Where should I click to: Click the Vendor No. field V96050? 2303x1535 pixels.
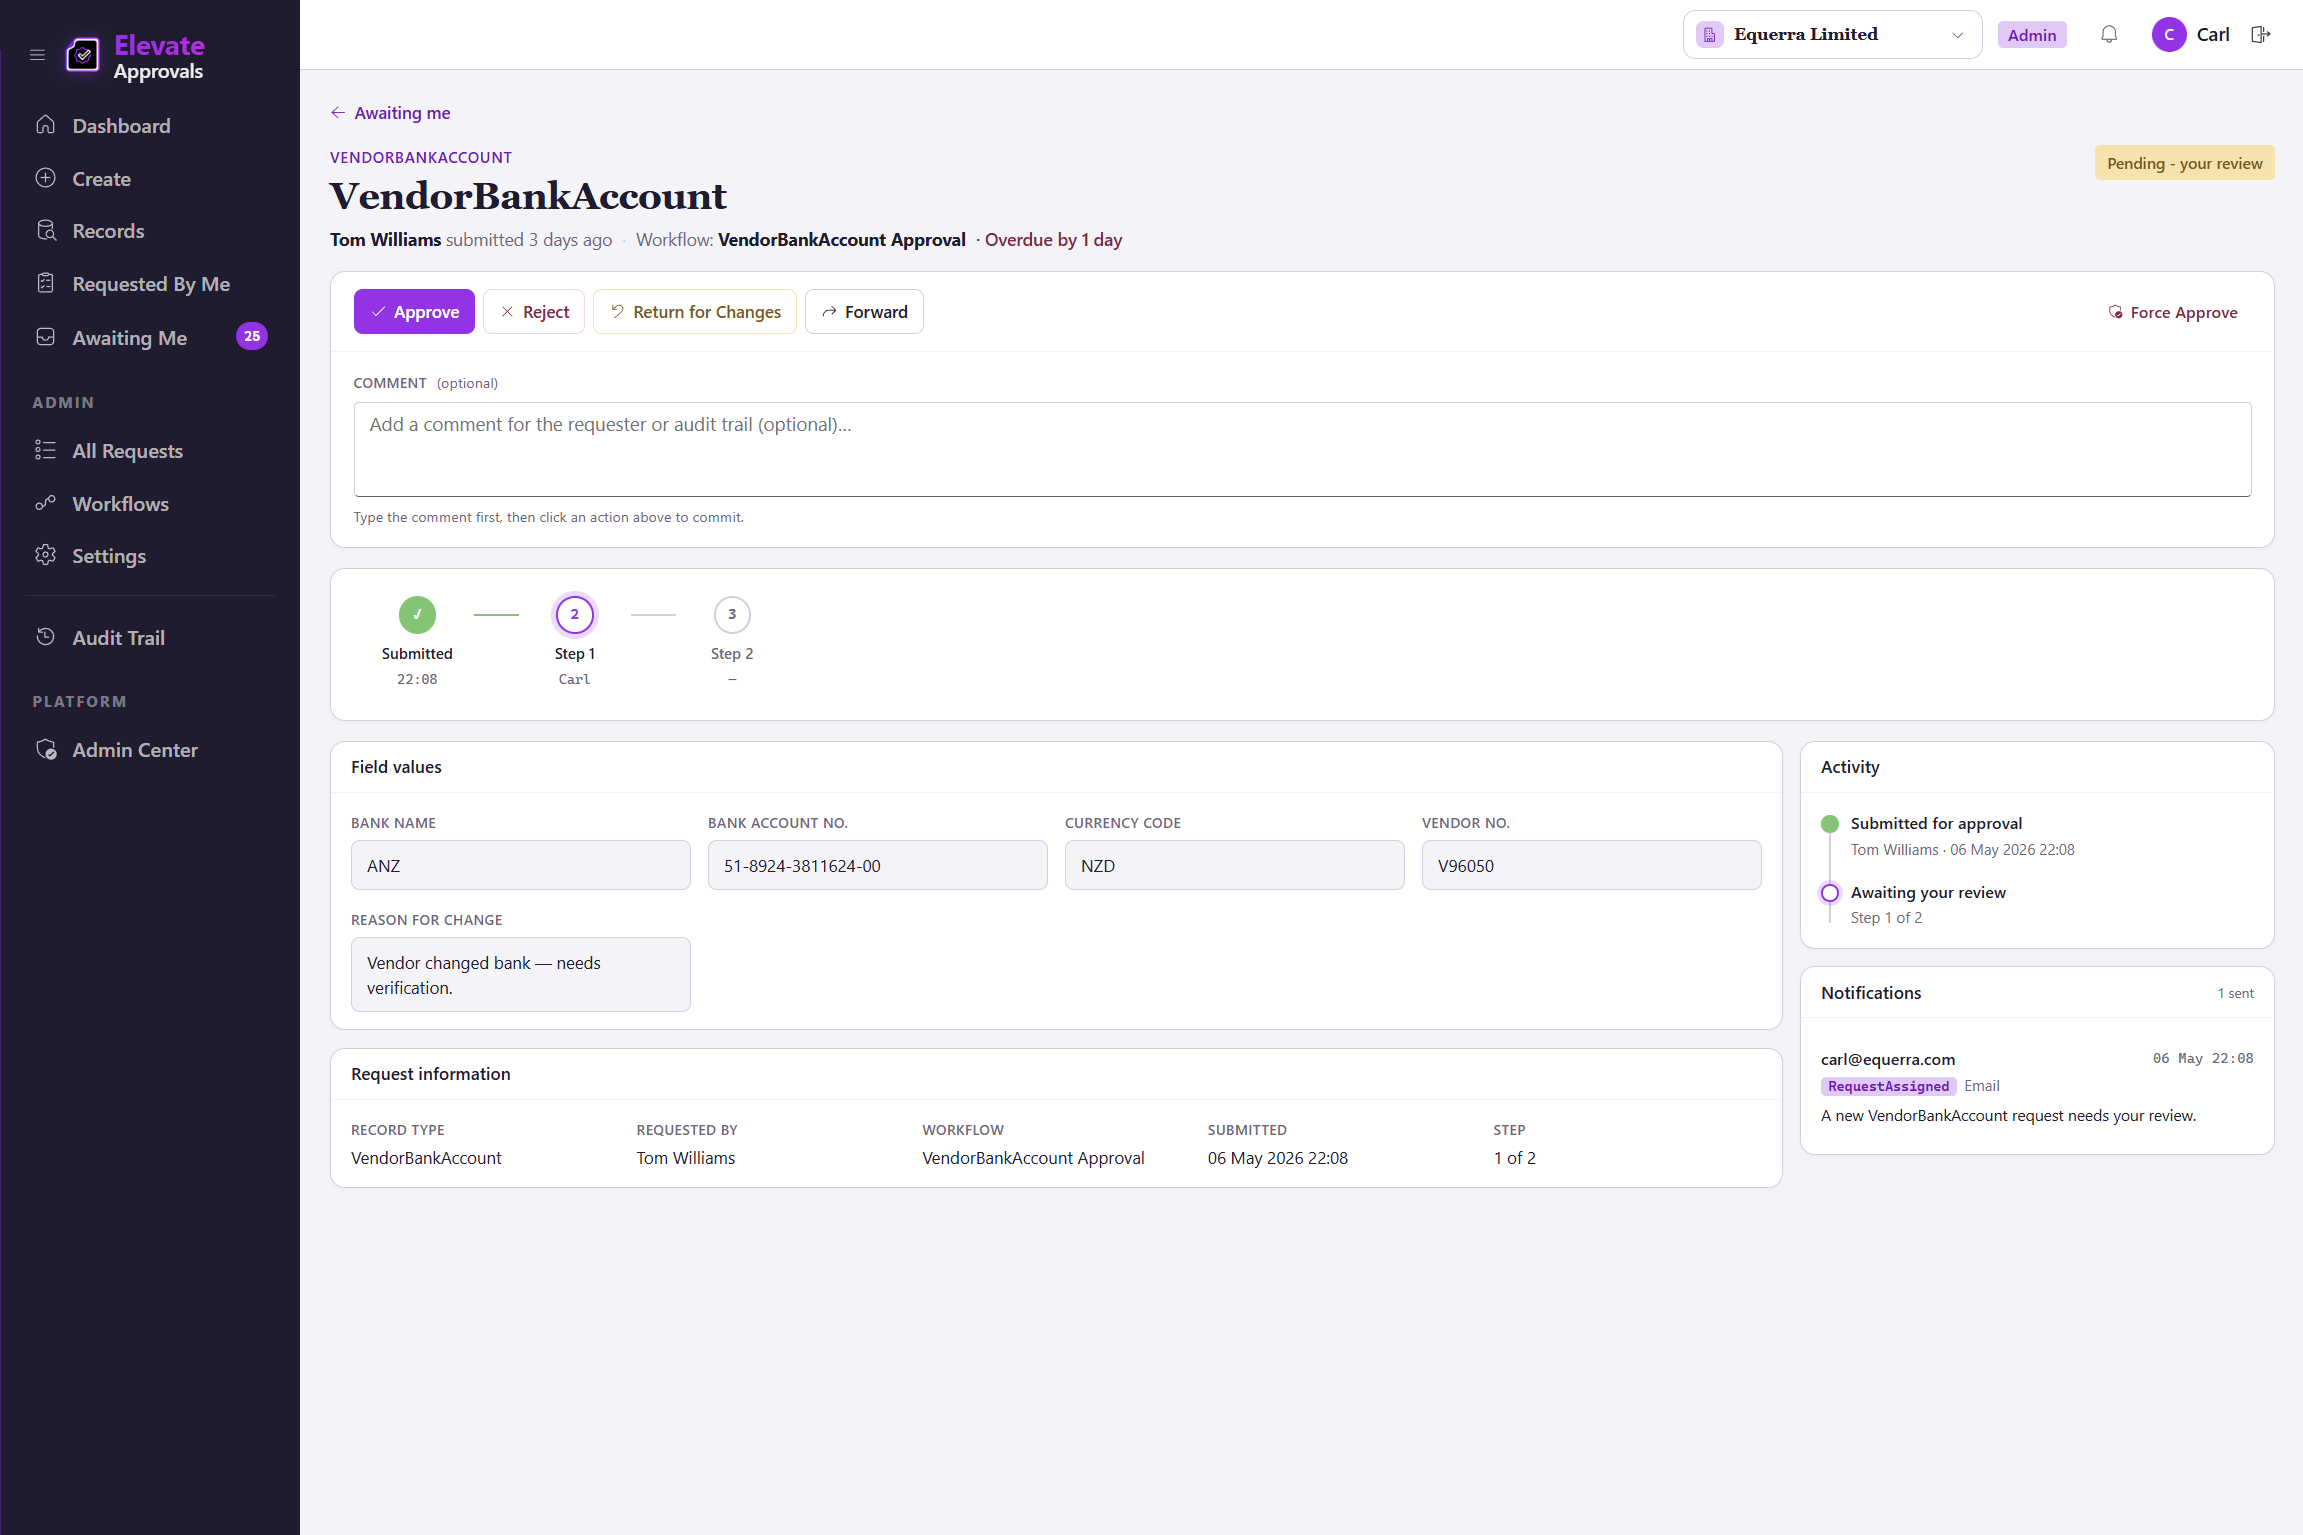point(1591,865)
